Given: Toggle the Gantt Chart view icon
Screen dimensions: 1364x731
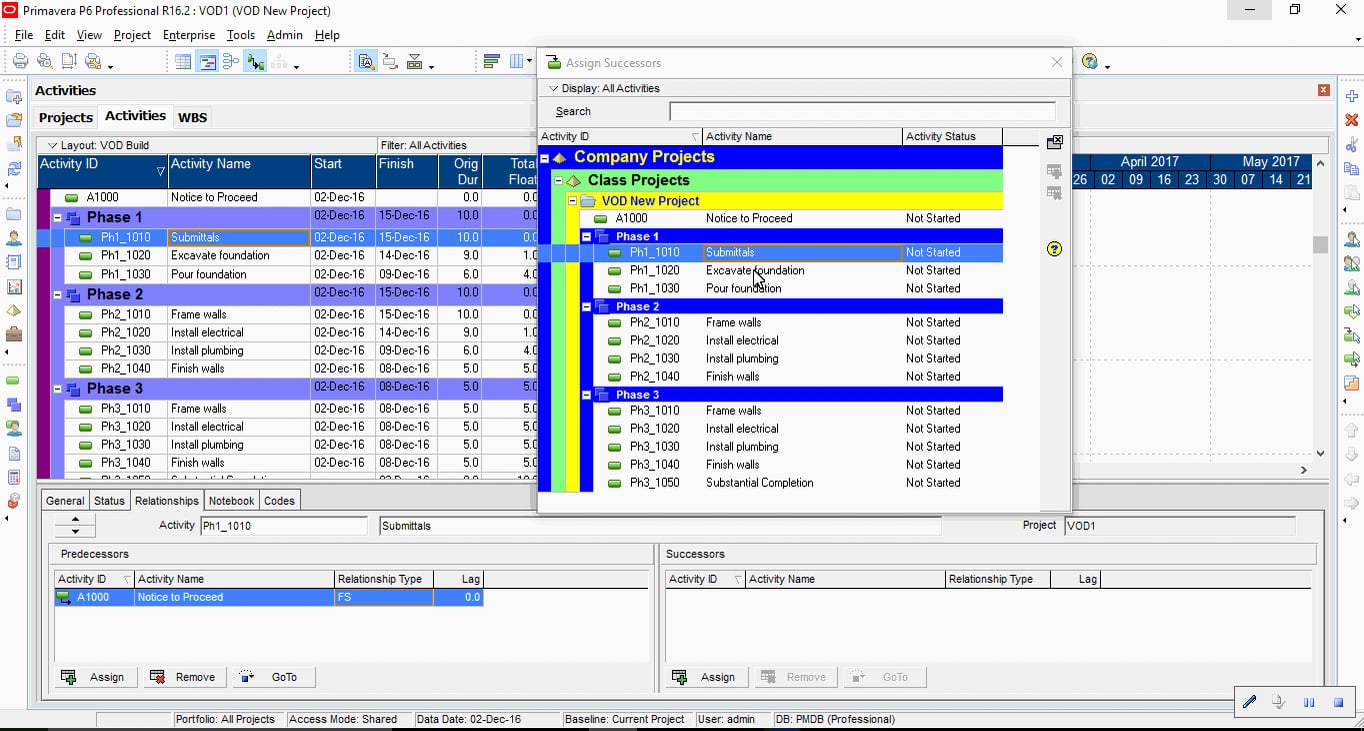Looking at the screenshot, I should point(207,62).
